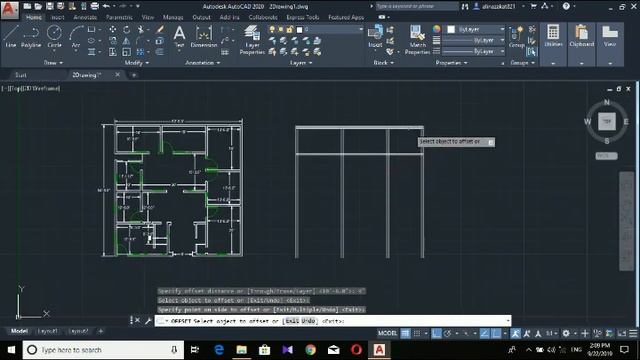640x360 pixels.
Task: Click the layer color swatch in Layers panel
Action: pos(299,29)
